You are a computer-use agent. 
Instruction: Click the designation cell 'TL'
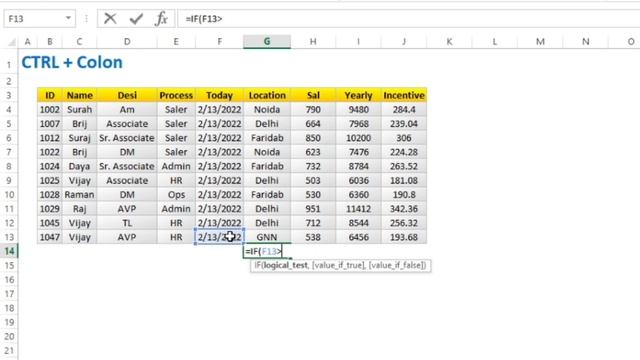(x=127, y=223)
